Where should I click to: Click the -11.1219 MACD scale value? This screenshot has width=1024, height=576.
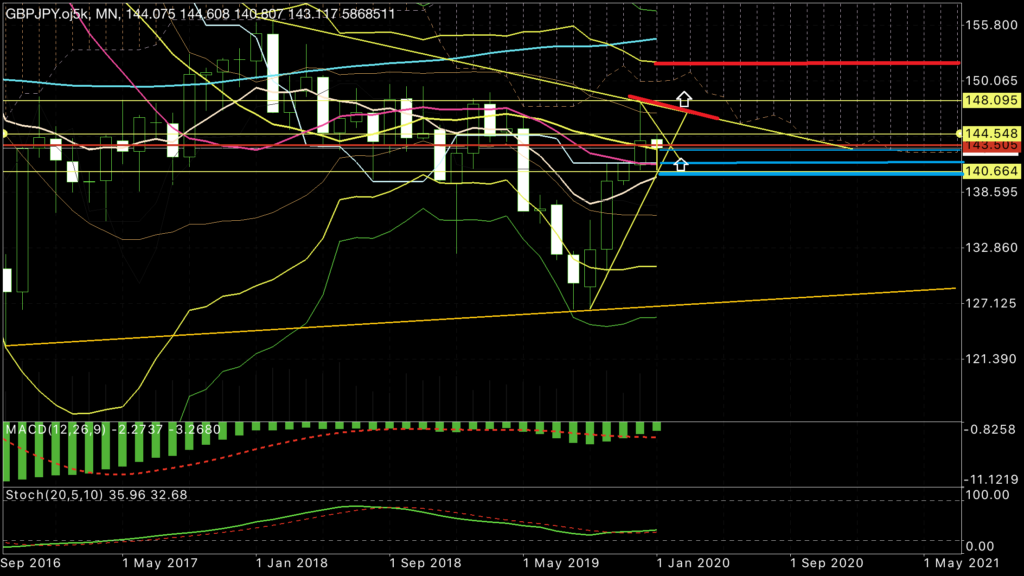click(x=991, y=479)
